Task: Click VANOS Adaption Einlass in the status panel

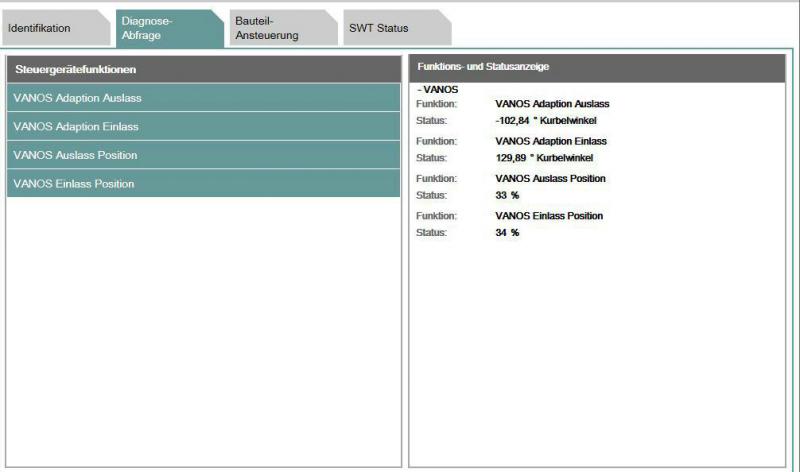Action: click(x=551, y=141)
